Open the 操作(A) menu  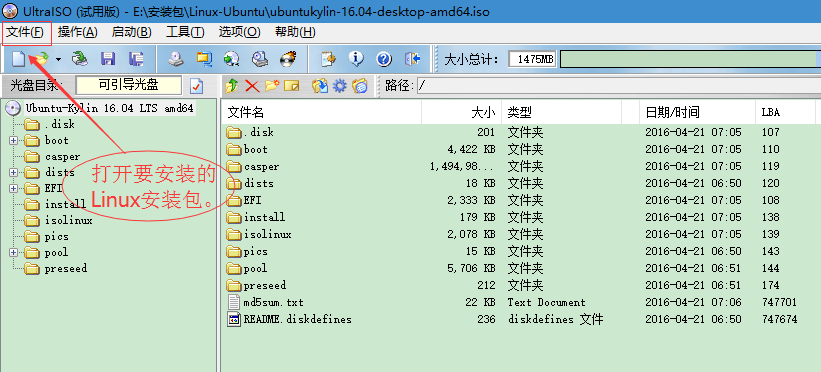77,32
